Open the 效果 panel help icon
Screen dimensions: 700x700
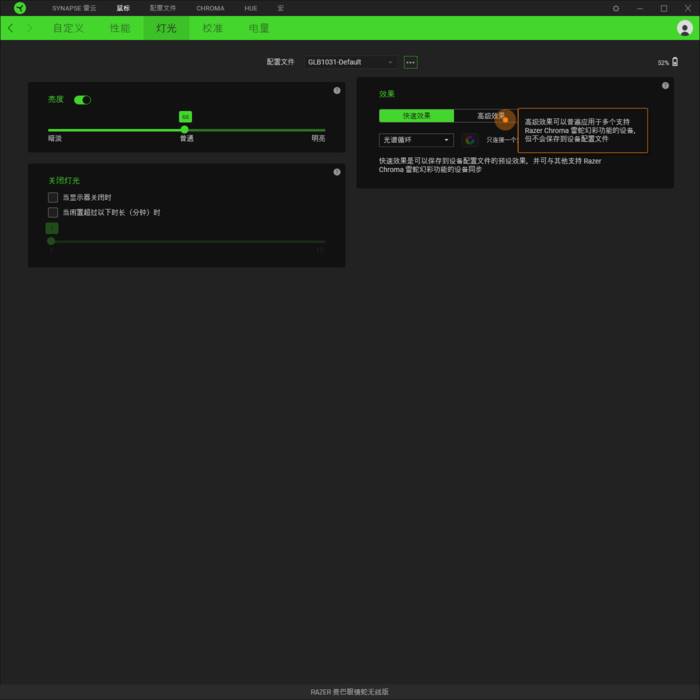[x=665, y=86]
